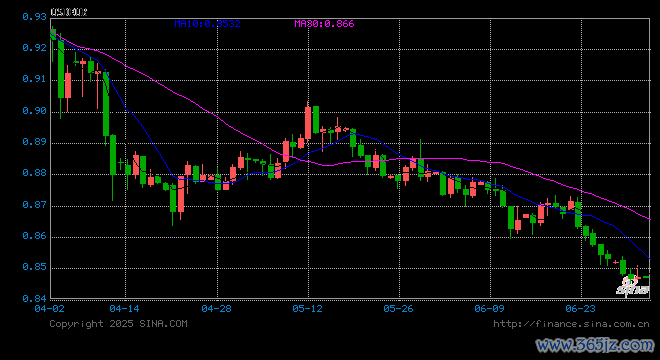Click the www.365jz.com watermark logo
The image size is (660, 360).
coord(595,346)
